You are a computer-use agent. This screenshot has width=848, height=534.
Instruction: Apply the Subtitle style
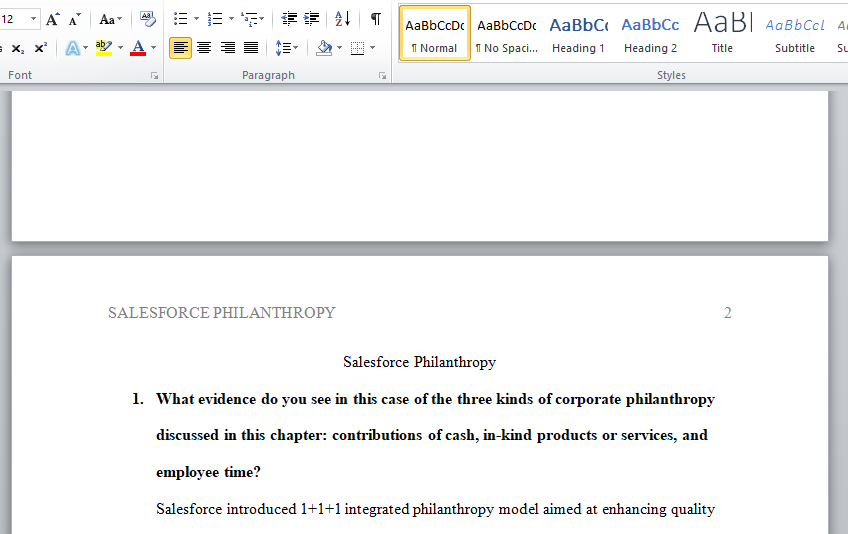794,34
